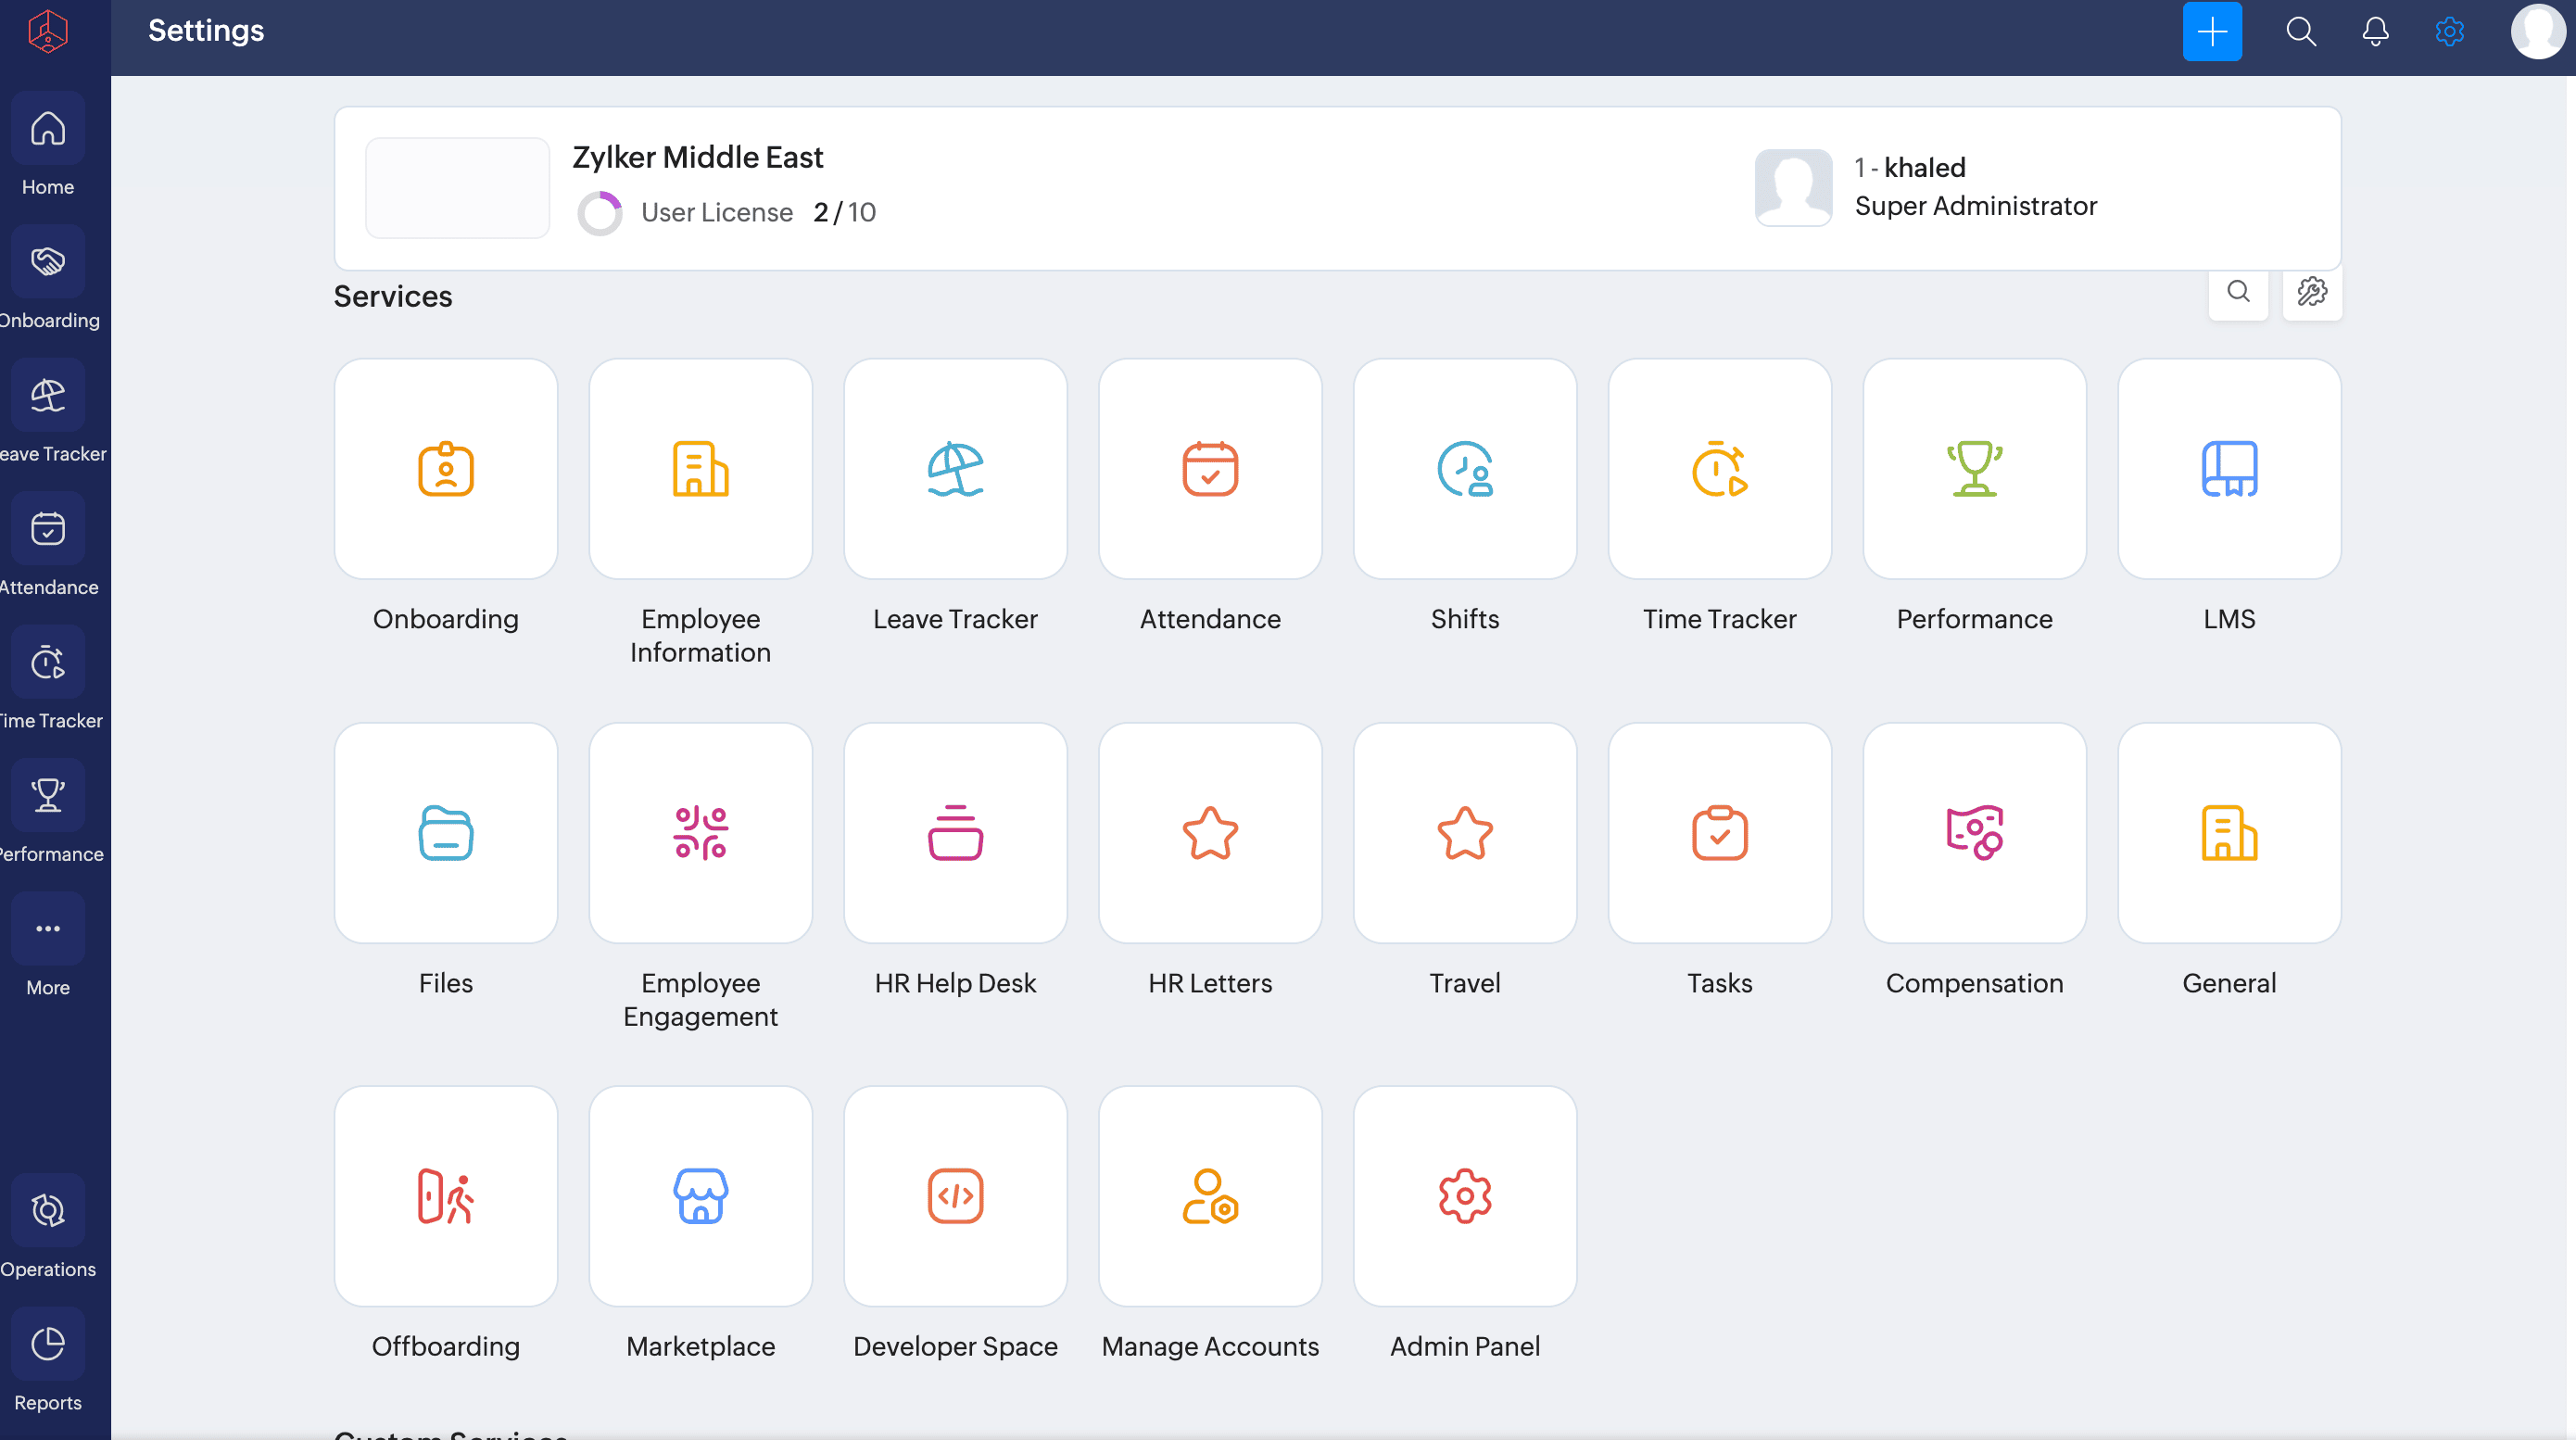This screenshot has width=2576, height=1440.
Task: Open Employee Engagement settings
Action: 700,833
